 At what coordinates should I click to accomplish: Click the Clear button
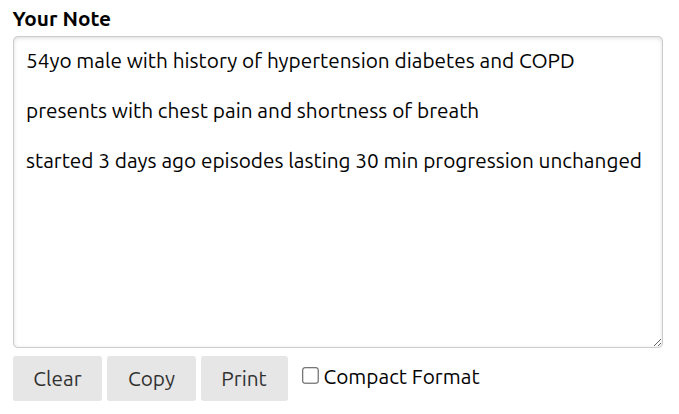57,379
